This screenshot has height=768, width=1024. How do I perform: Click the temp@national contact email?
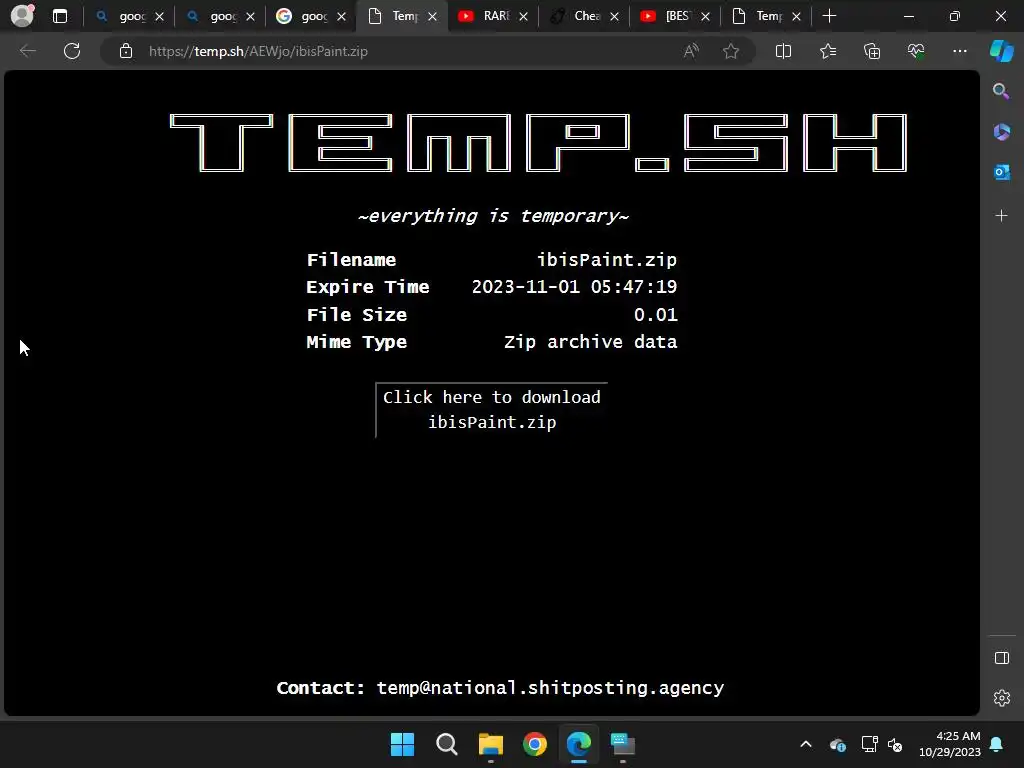point(550,688)
